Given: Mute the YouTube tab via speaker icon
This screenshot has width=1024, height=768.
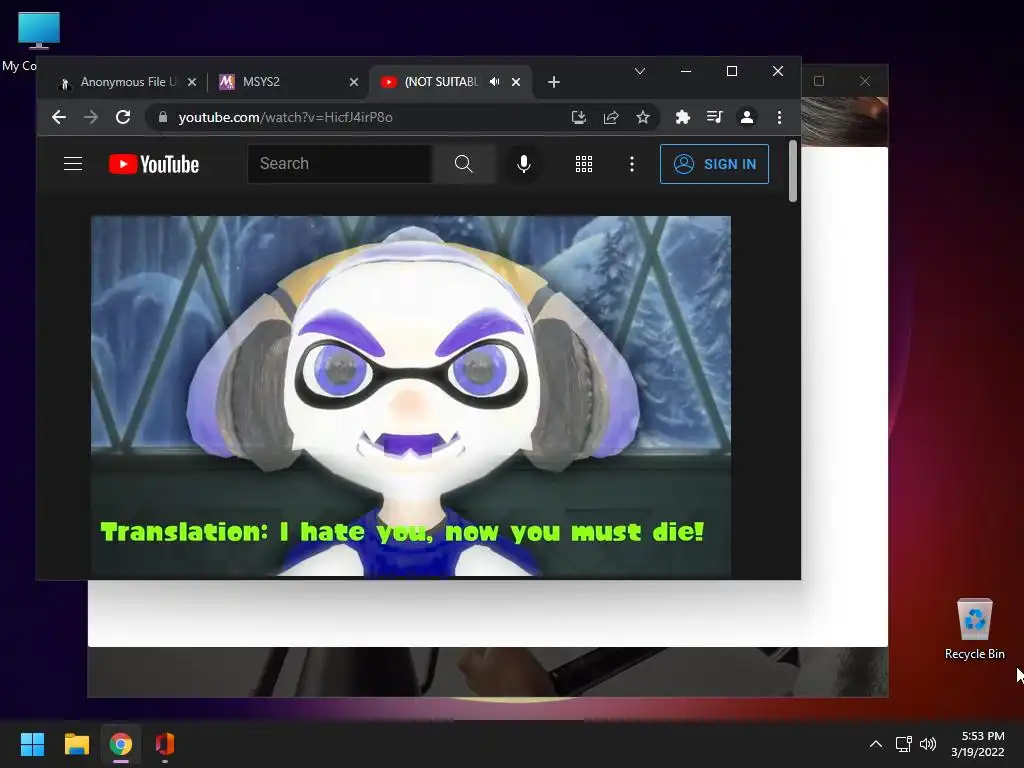Looking at the screenshot, I should point(495,82).
